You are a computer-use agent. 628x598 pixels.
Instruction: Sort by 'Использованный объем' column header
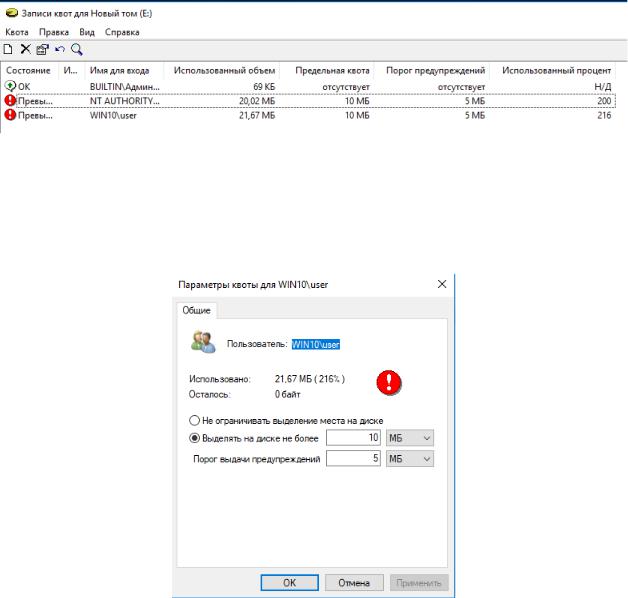click(x=222, y=70)
